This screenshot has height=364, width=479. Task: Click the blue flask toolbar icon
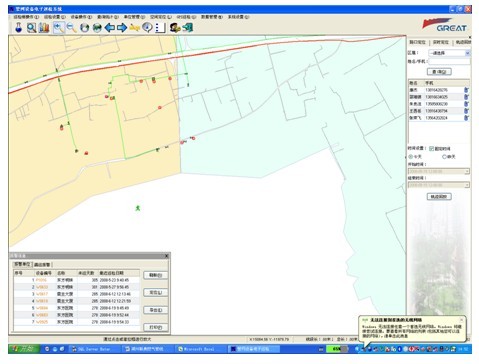(18, 28)
